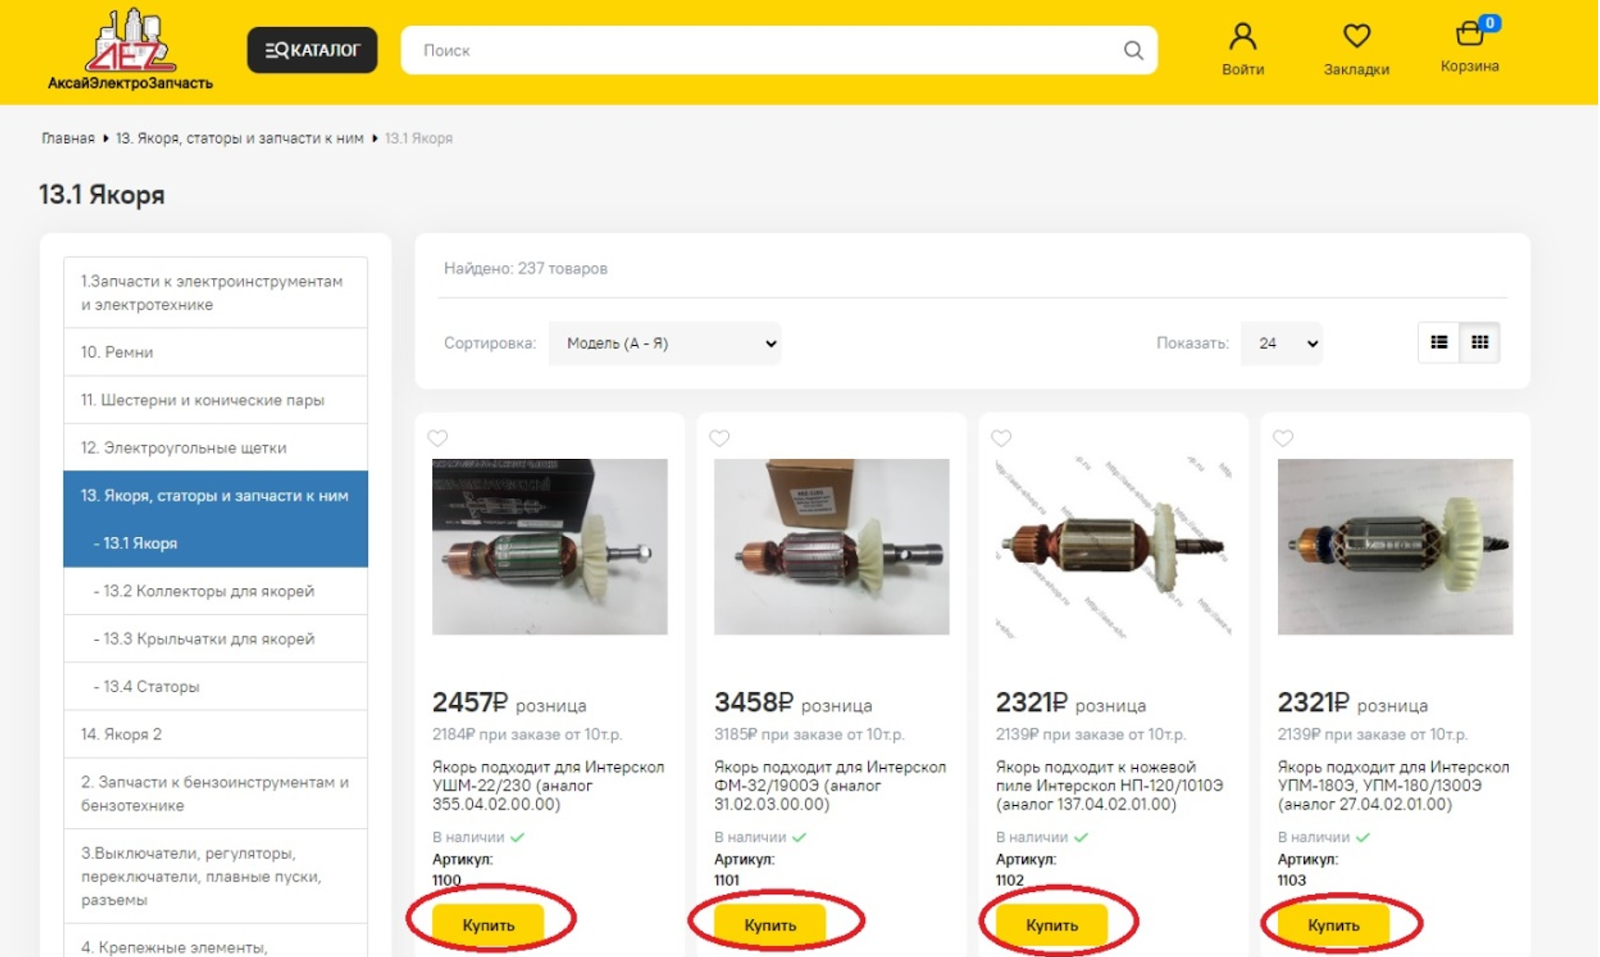Open the КАТАЛОГ menu button
1600x957 pixels.
point(312,50)
